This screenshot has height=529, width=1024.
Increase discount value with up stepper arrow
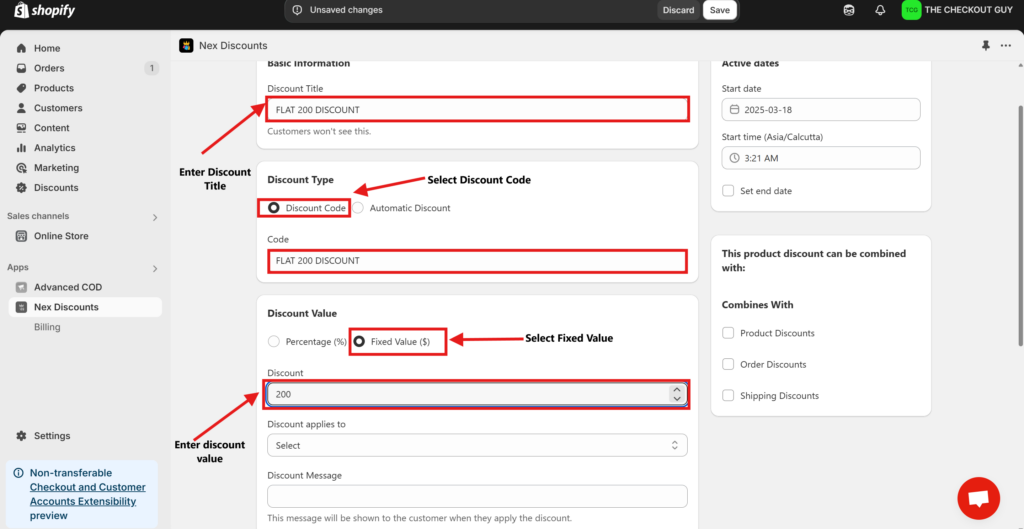coord(677,390)
